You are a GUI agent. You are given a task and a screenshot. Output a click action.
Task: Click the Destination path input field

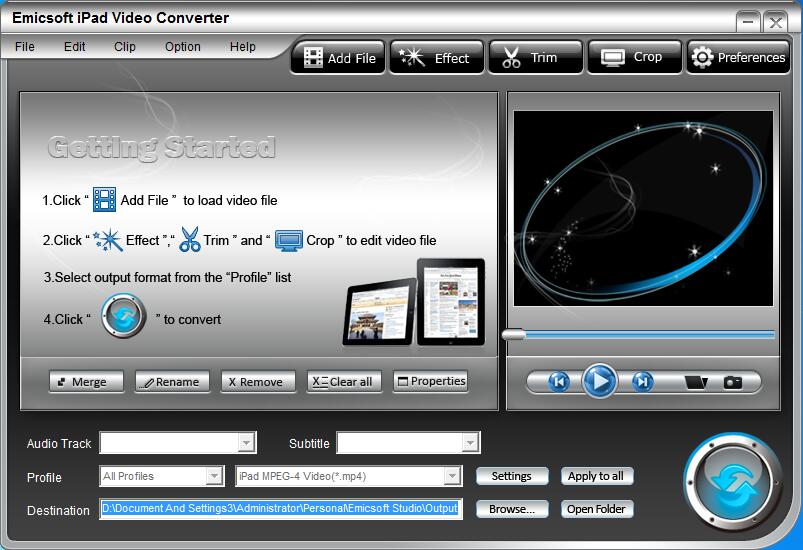tap(281, 509)
